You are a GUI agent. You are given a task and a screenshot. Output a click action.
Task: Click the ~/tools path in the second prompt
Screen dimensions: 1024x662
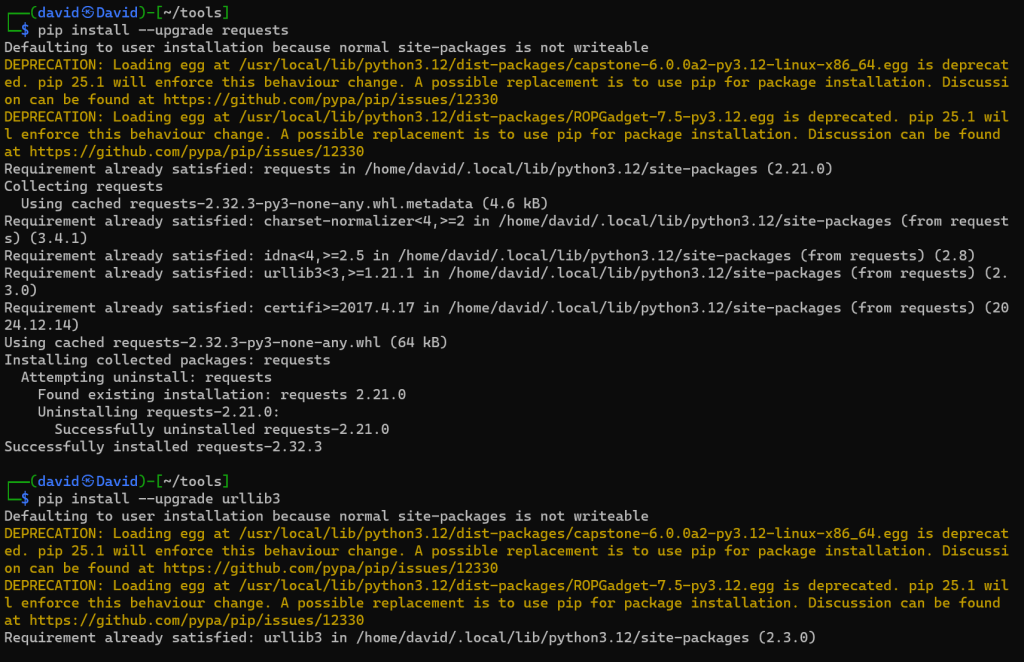(197, 481)
